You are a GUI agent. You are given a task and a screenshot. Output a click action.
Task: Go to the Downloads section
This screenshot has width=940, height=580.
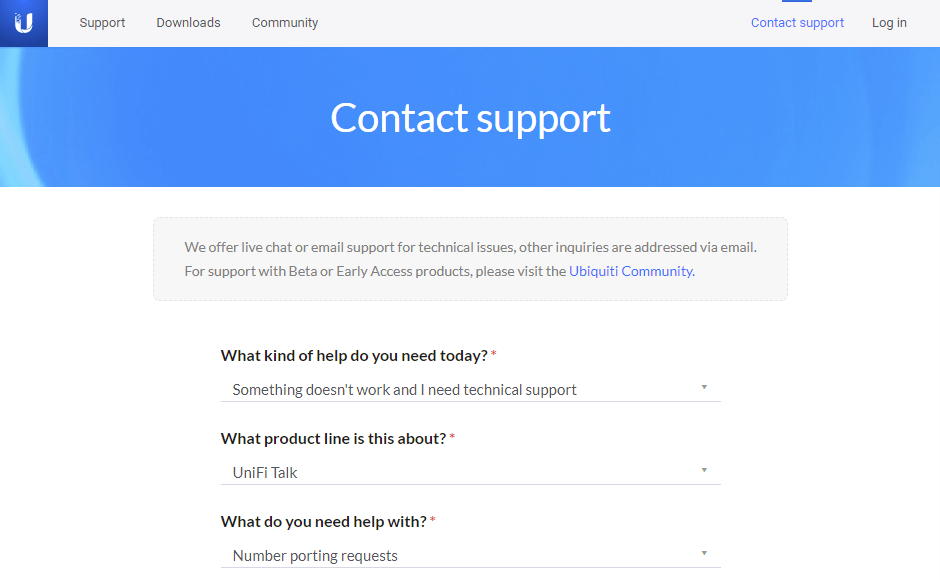pyautogui.click(x=188, y=22)
